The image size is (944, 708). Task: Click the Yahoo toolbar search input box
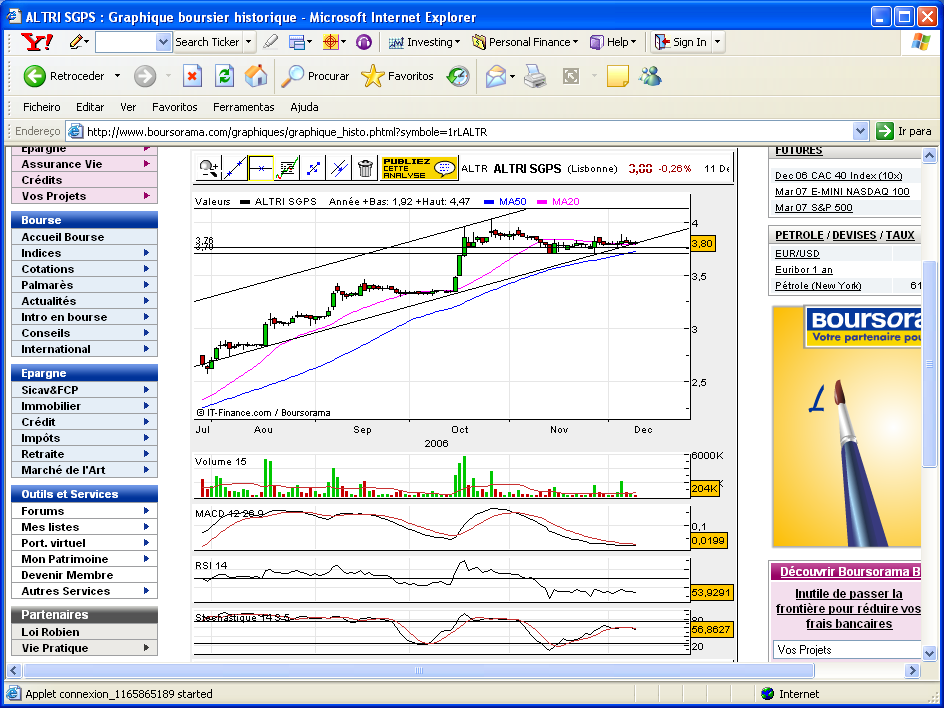click(126, 42)
